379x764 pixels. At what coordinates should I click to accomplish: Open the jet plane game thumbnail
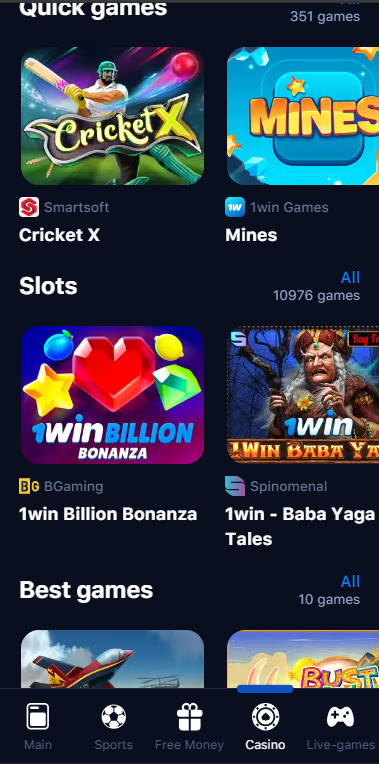(x=112, y=659)
